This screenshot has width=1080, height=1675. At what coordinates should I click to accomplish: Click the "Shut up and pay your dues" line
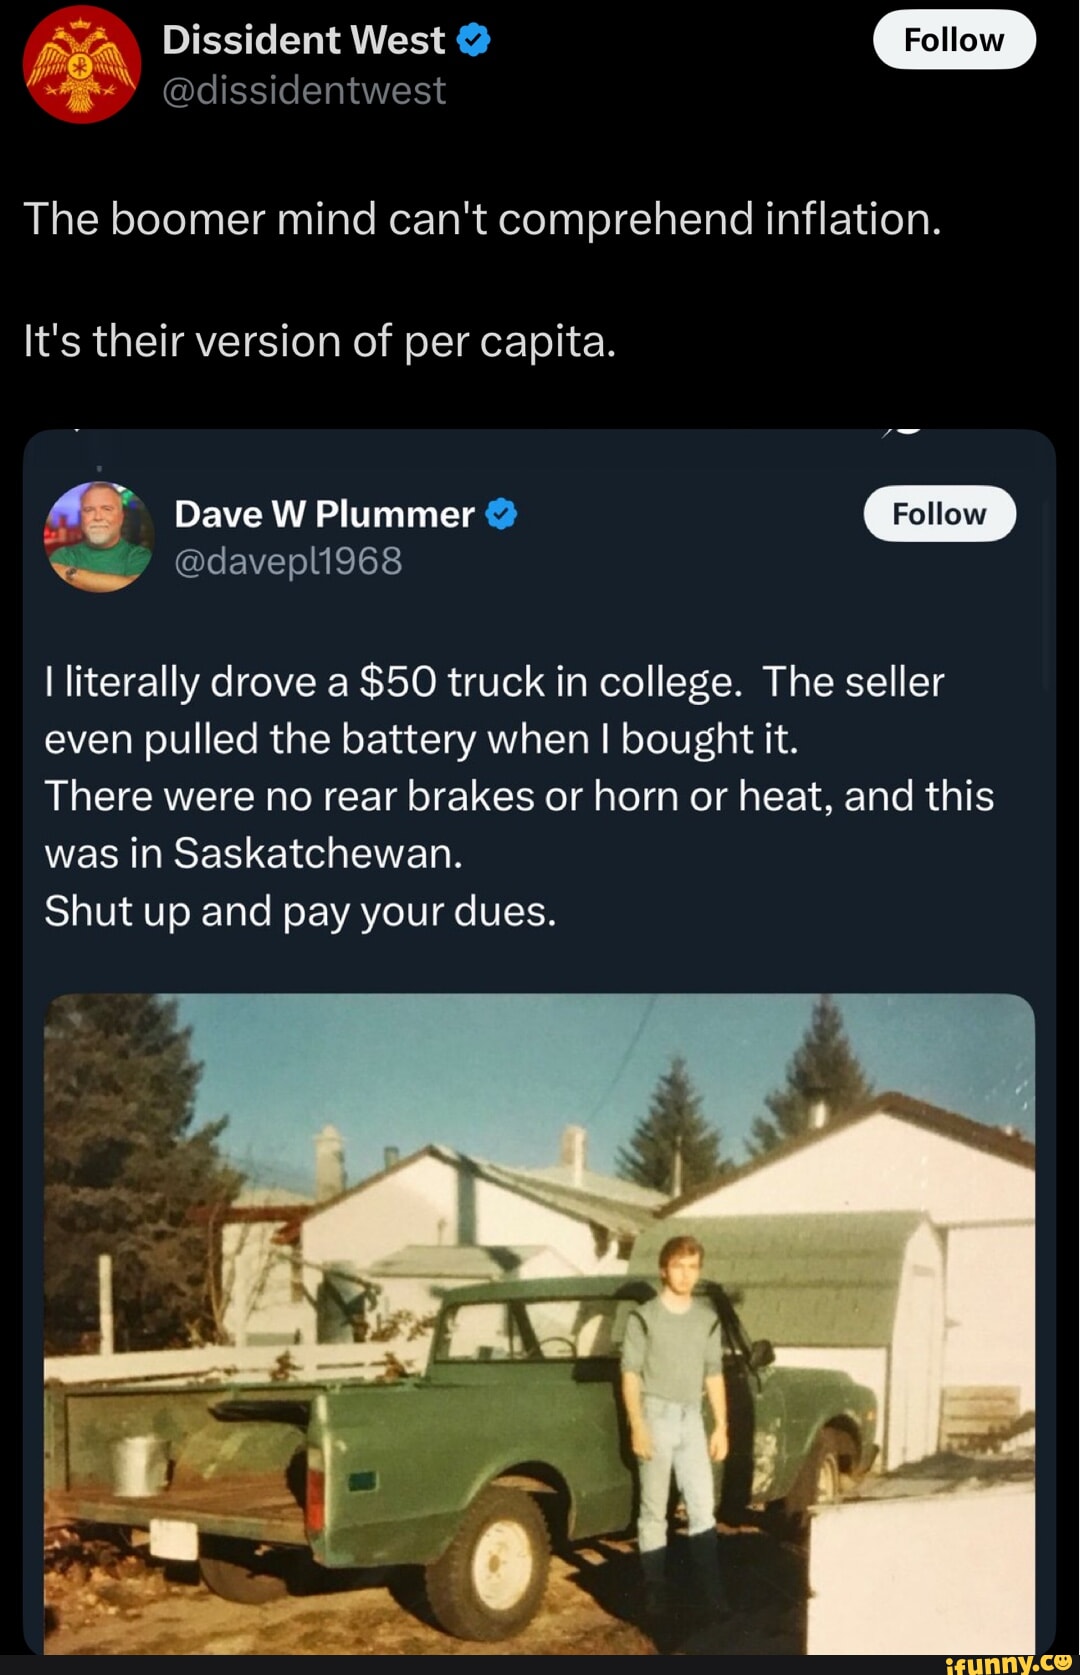(300, 912)
